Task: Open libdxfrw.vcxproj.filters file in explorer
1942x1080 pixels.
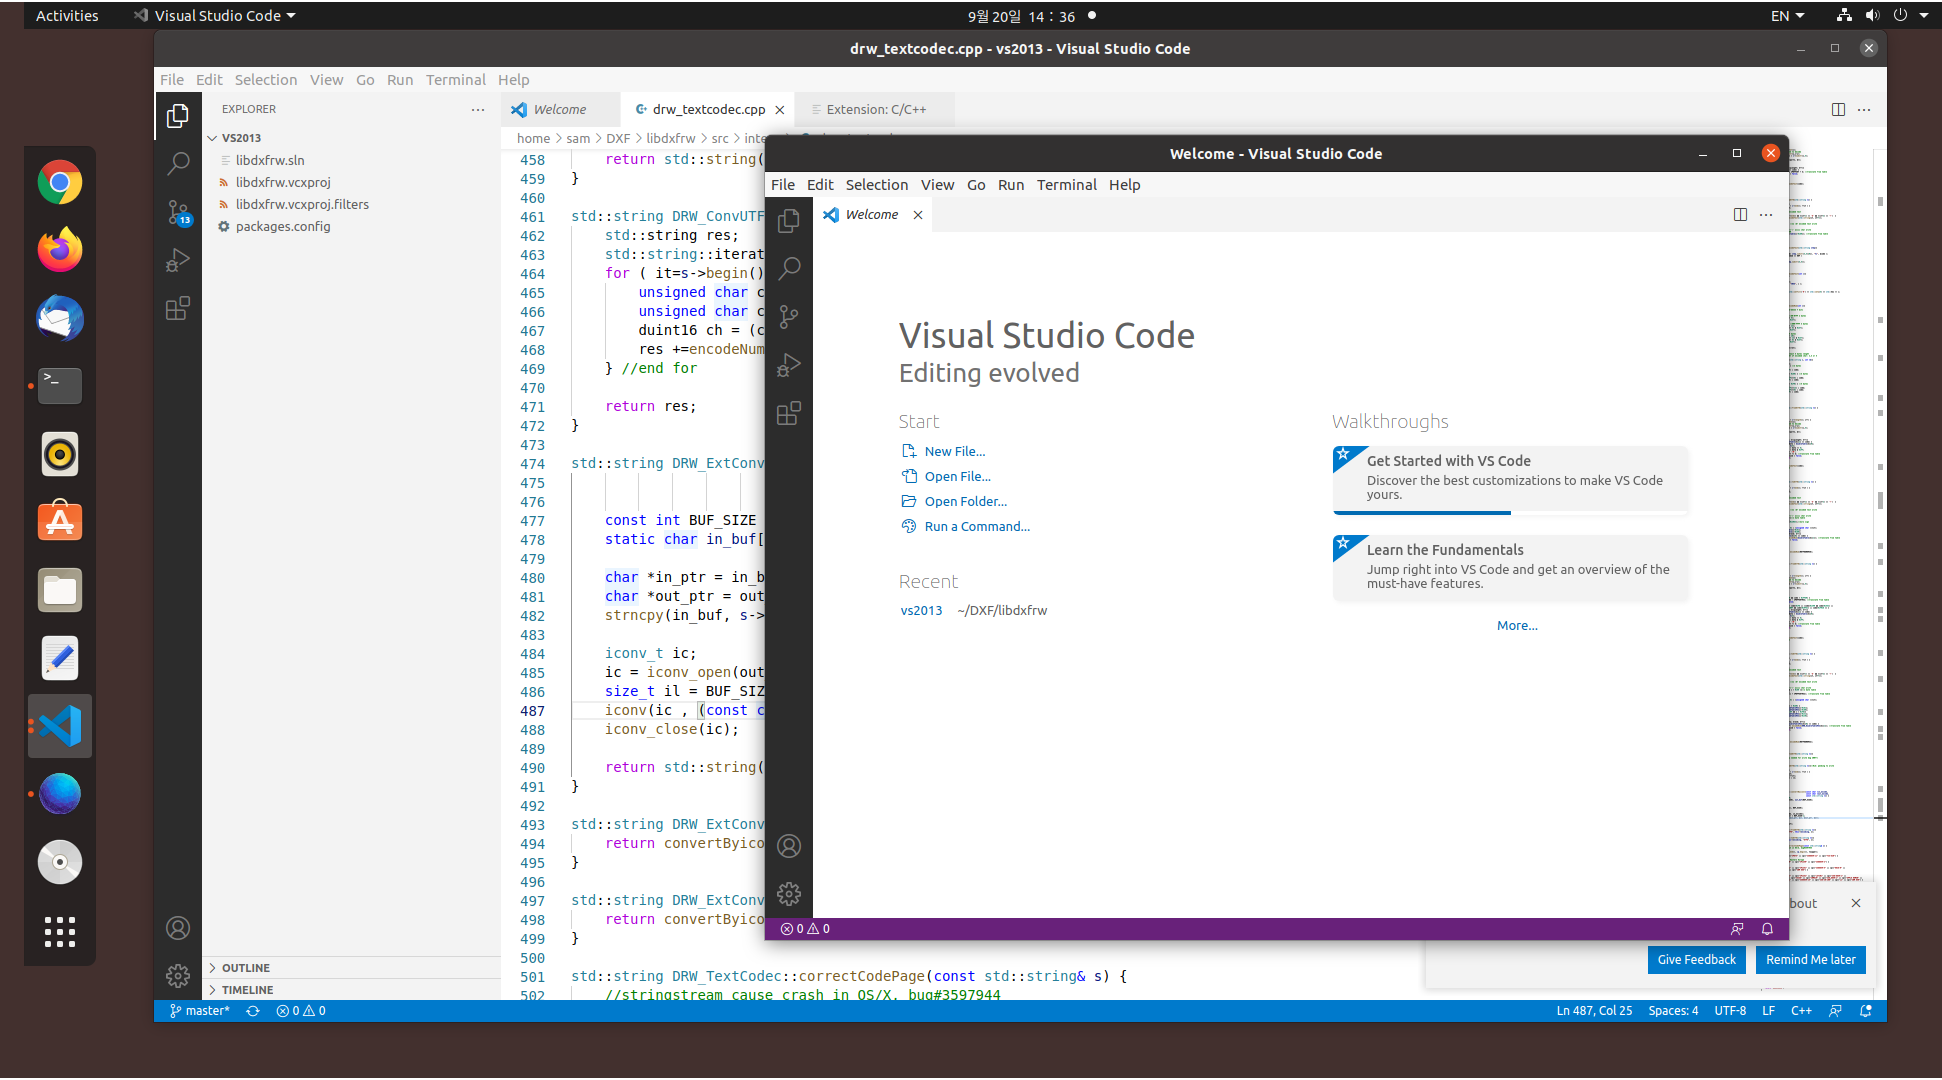Action: tap(302, 204)
